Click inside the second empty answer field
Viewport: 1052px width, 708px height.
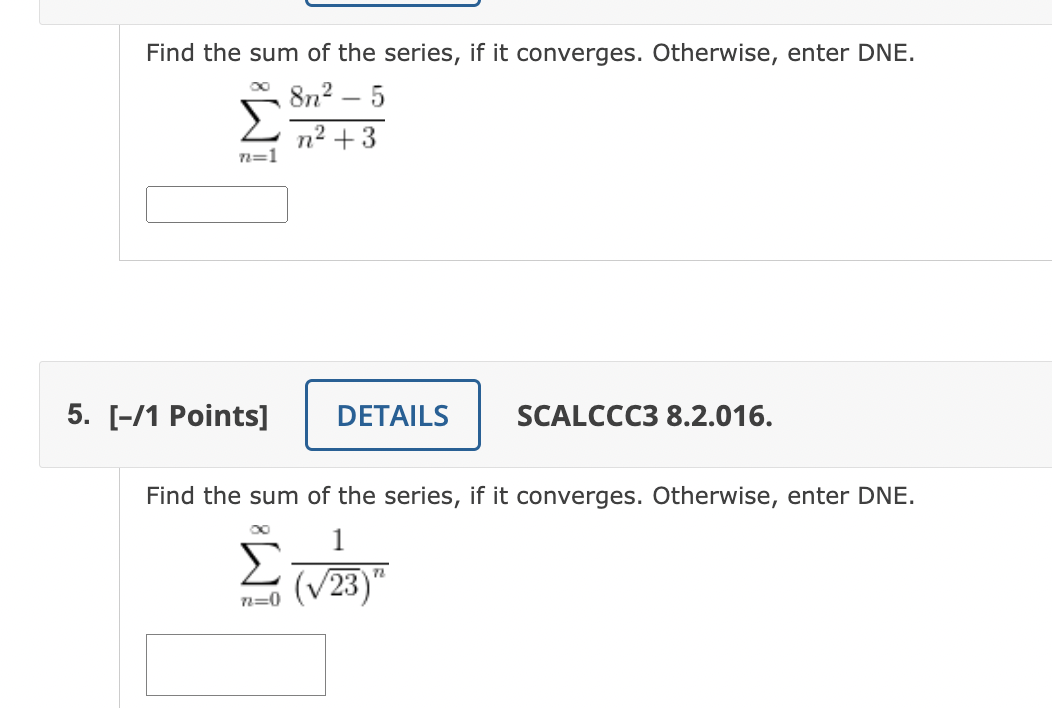click(x=235, y=664)
